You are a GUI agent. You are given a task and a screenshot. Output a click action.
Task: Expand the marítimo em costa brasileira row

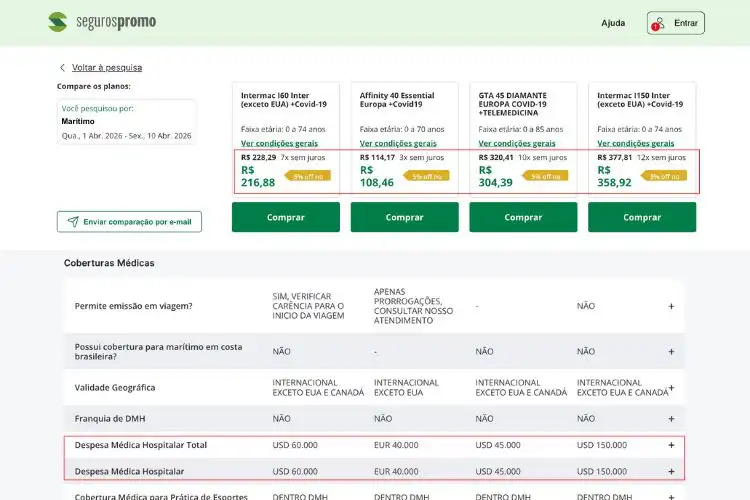click(671, 352)
